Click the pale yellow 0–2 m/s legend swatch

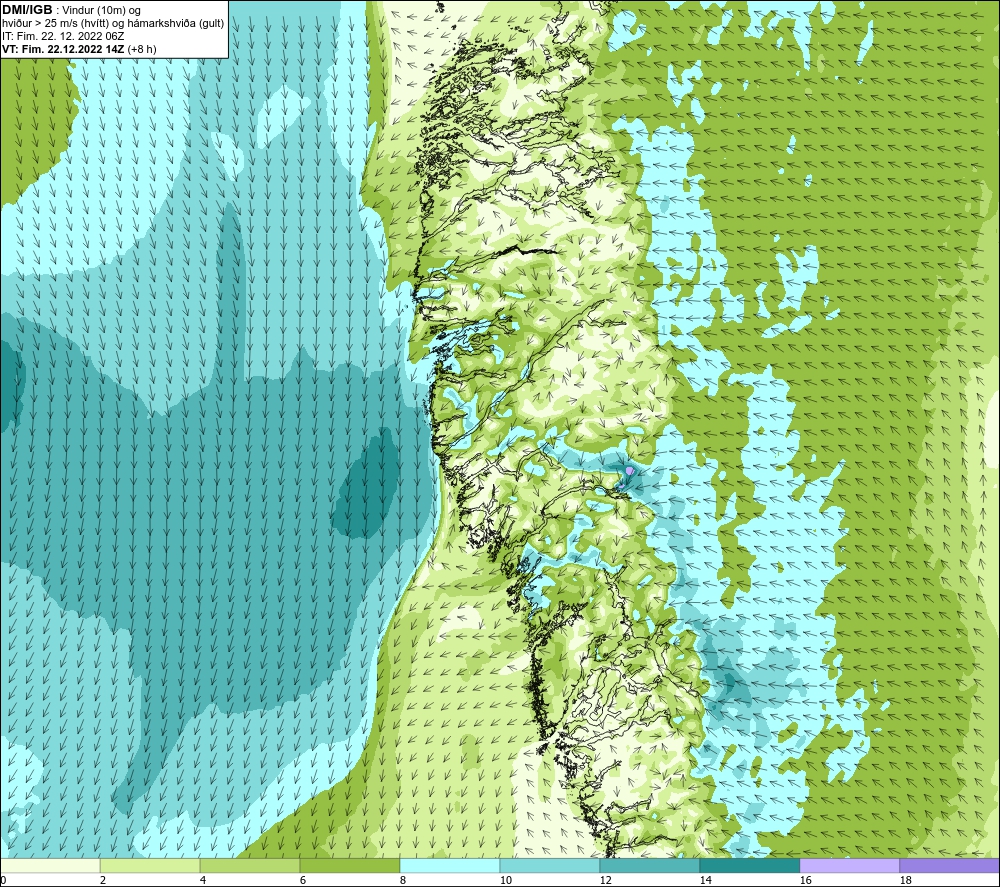pos(50,865)
